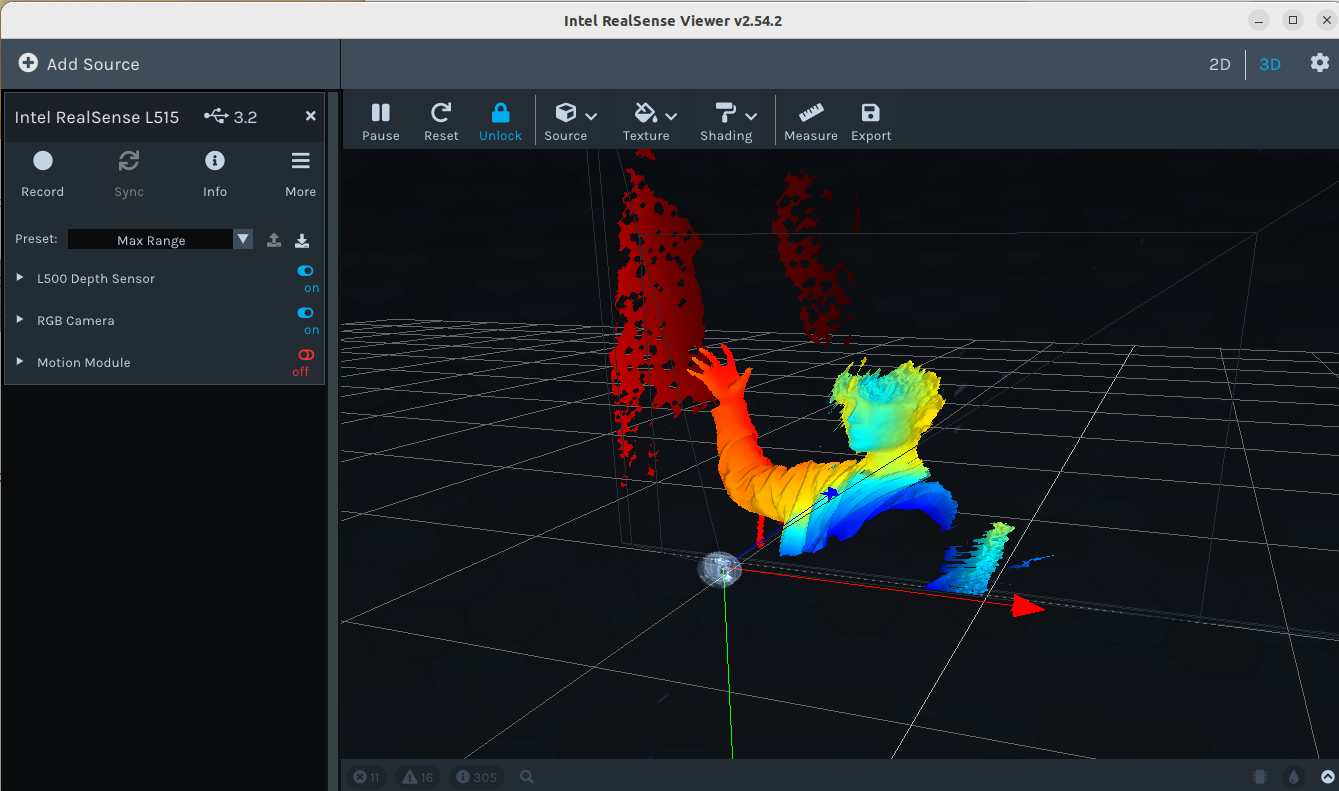Expand the Motion Module section
The image size is (1339, 791).
point(20,362)
